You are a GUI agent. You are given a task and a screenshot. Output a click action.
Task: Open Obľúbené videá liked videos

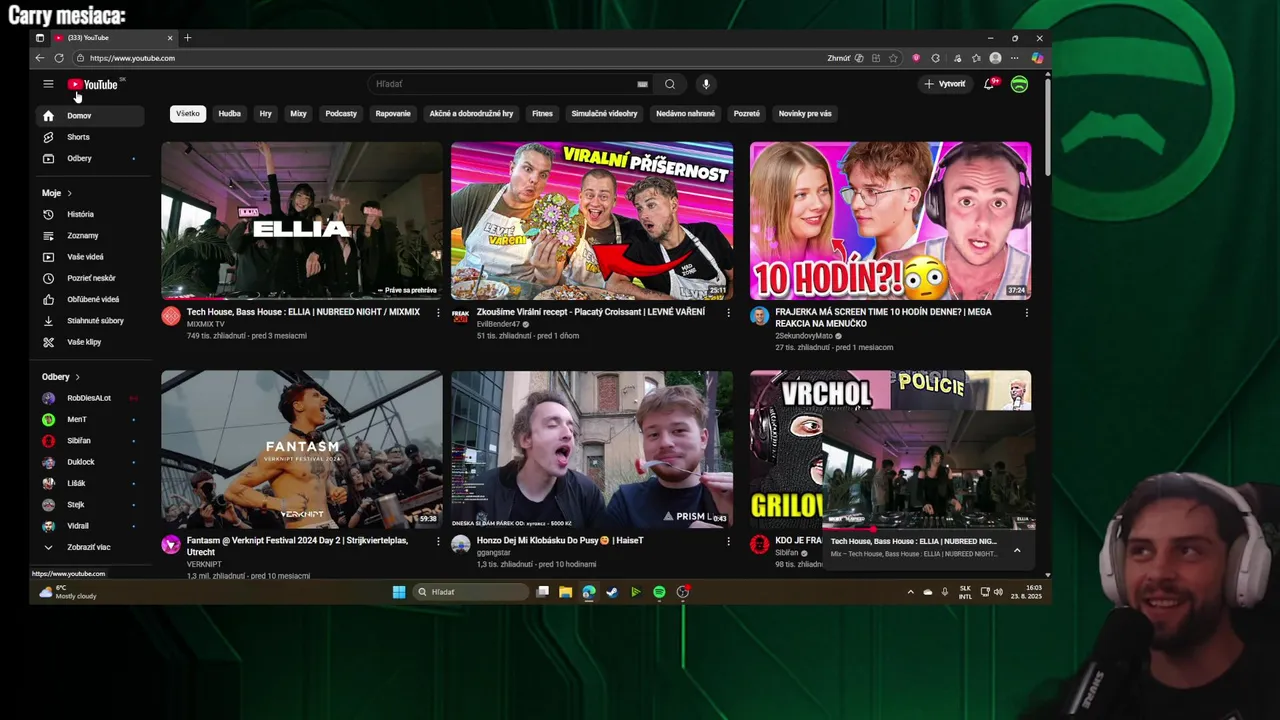(91, 299)
